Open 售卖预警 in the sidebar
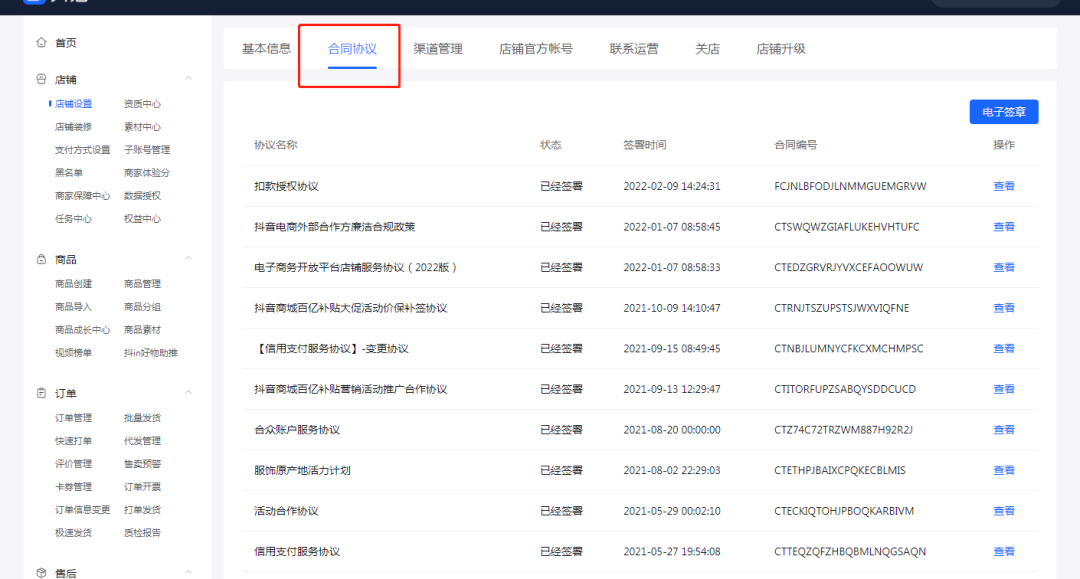1080x579 pixels. (142, 464)
